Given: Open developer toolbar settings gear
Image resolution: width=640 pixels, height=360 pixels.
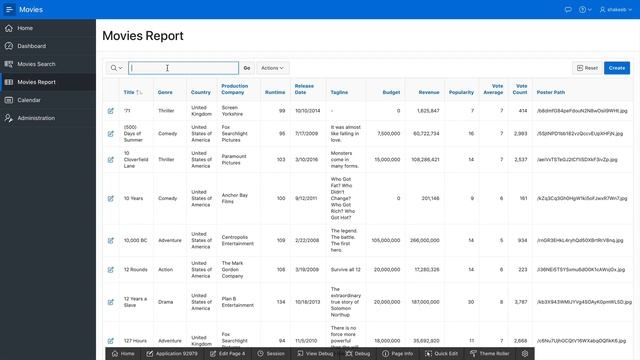Looking at the screenshot, I should pos(525,353).
